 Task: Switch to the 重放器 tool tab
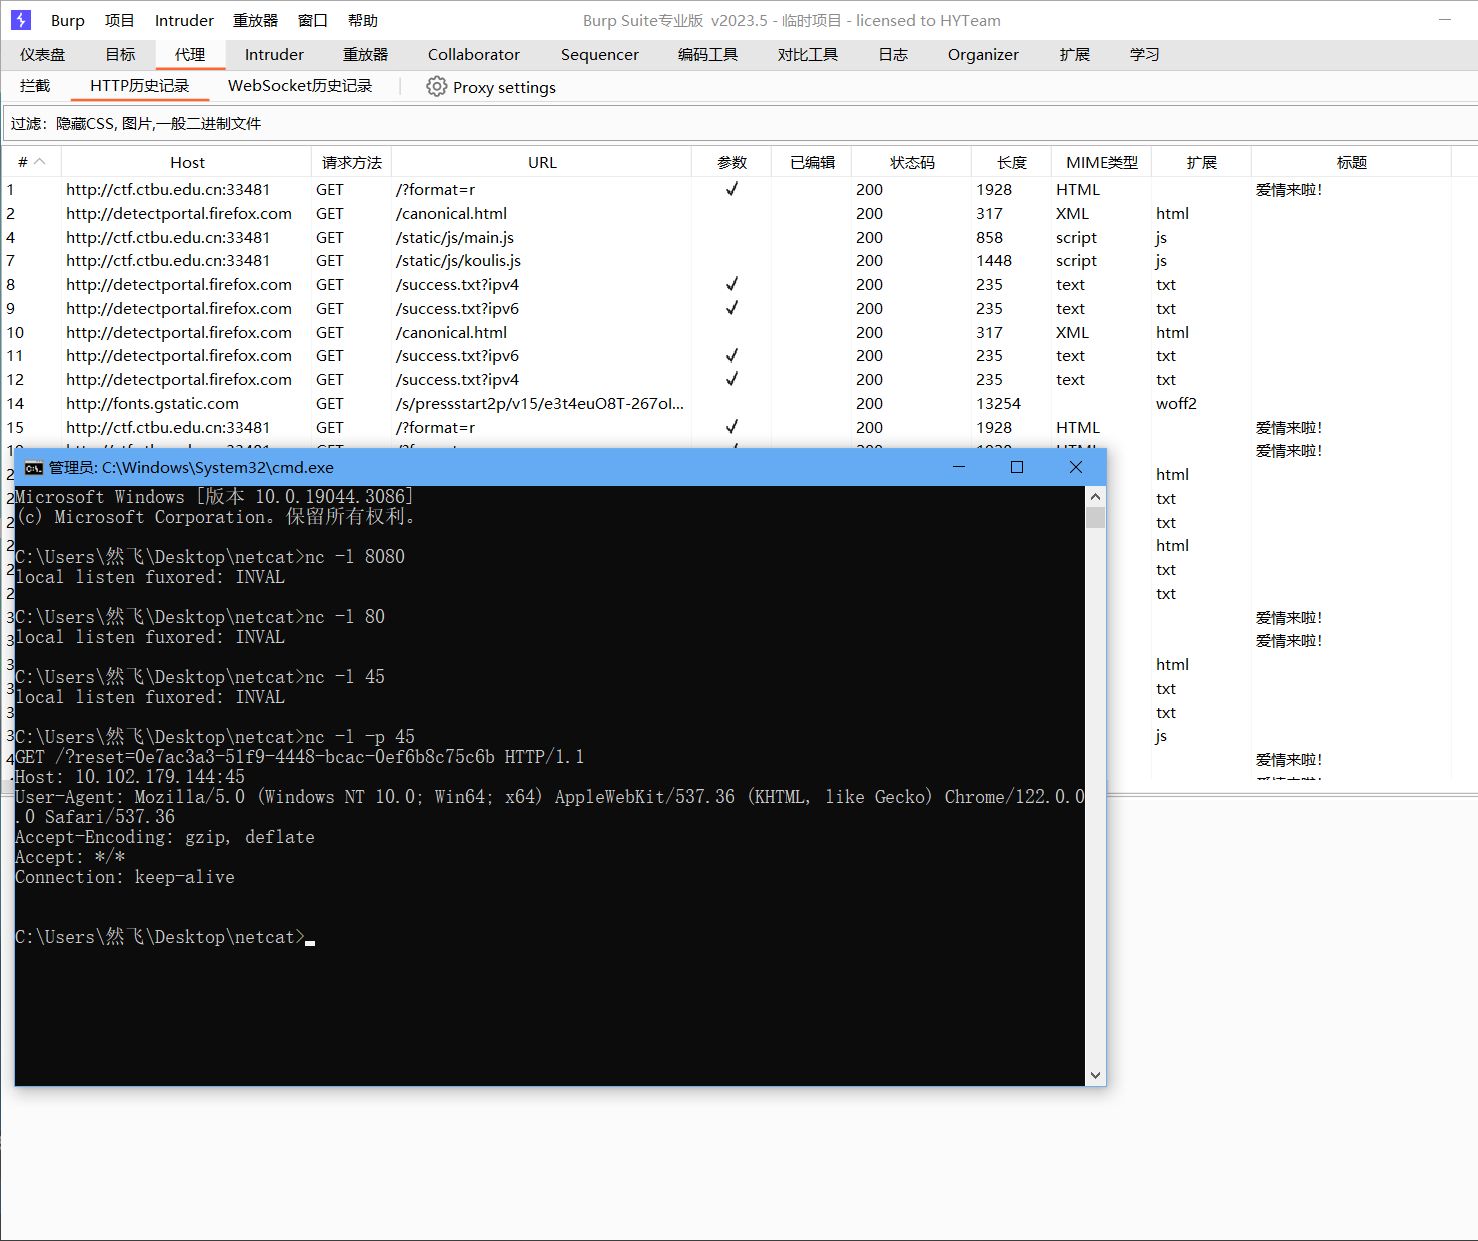coord(366,55)
